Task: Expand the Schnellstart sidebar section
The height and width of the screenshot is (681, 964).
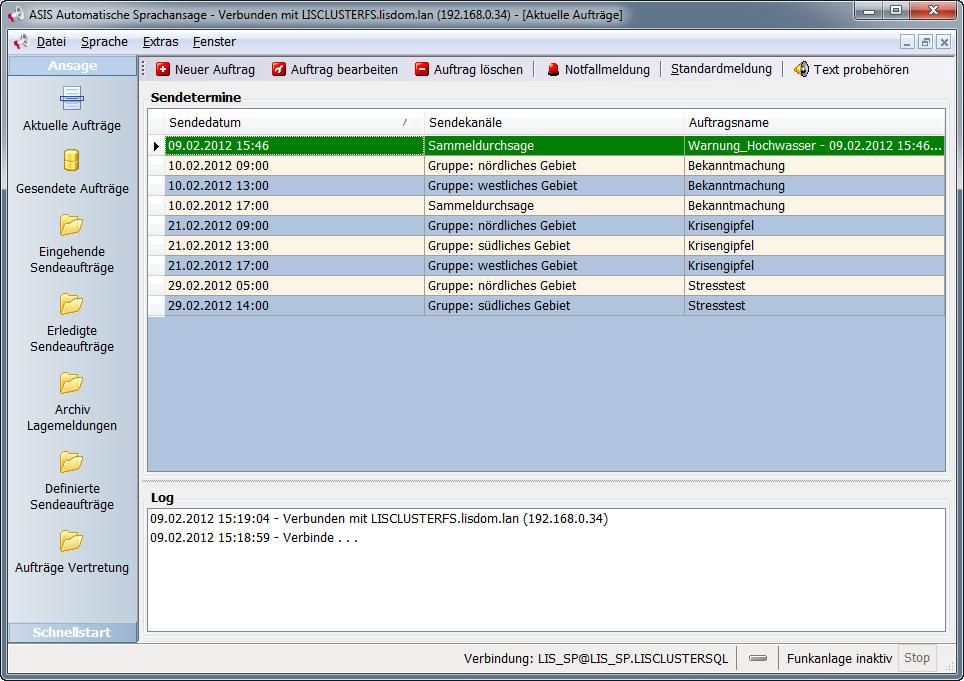Action: pos(72,633)
